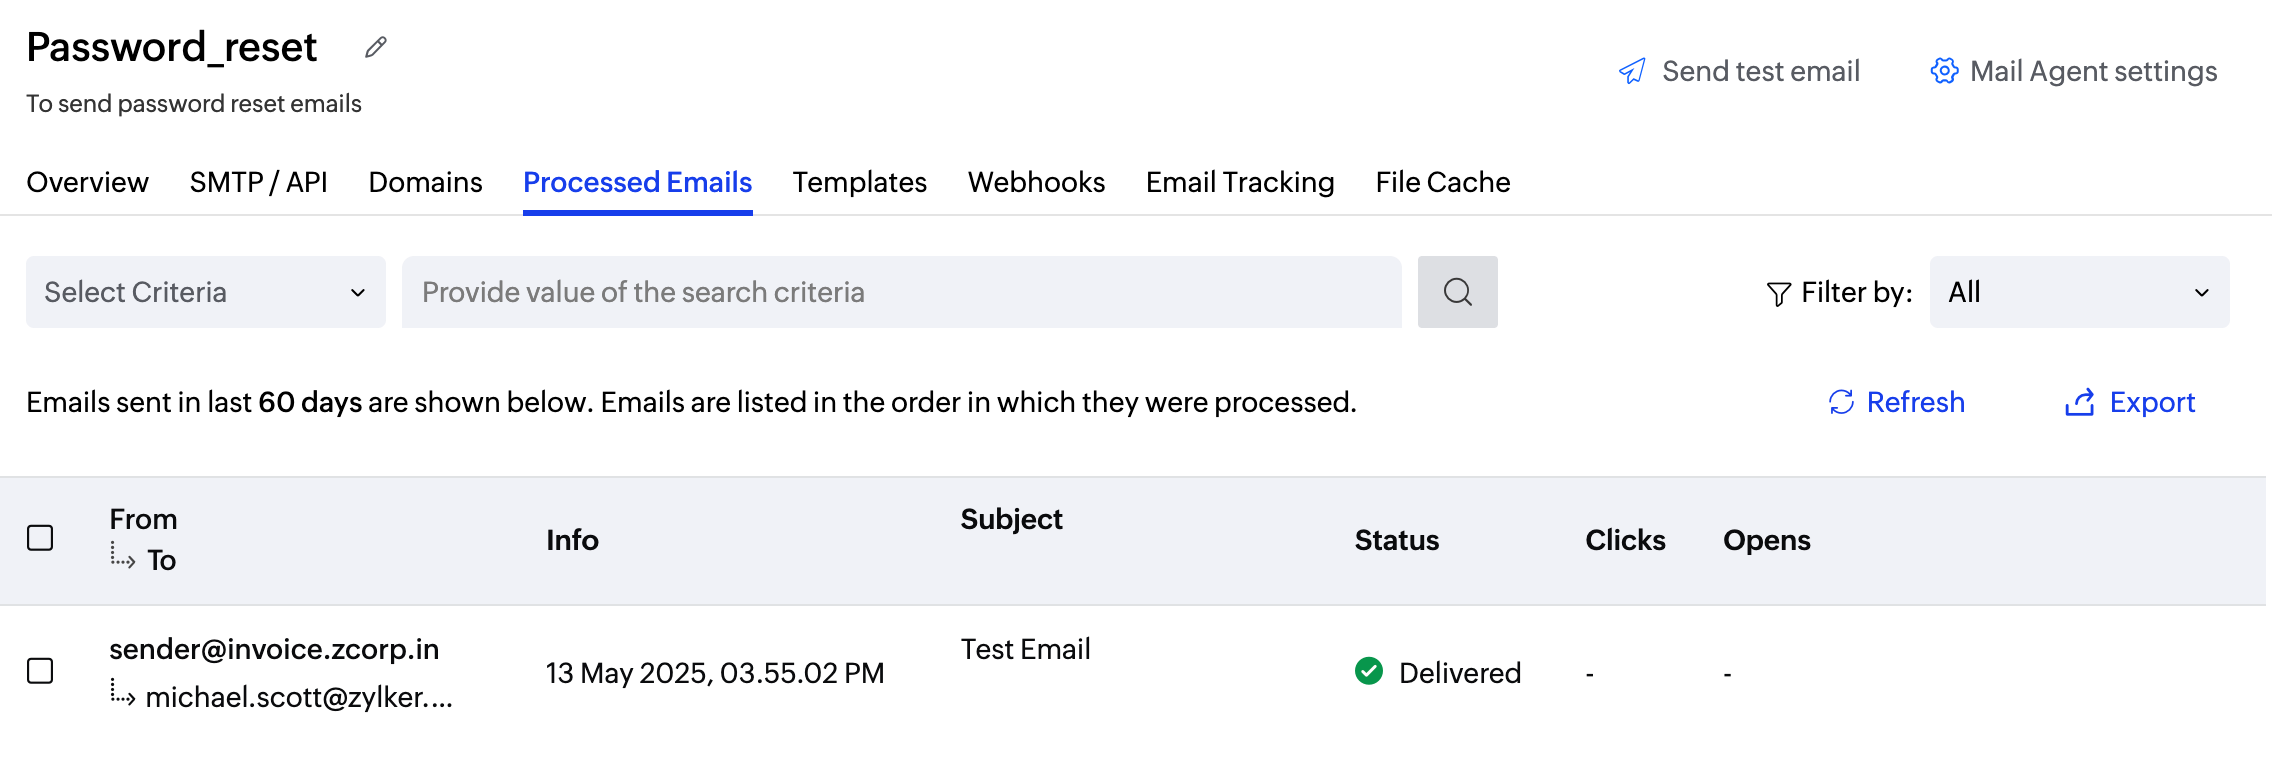Click the paper plane send test icon
Screen dimensions: 2272x782
1632,71
